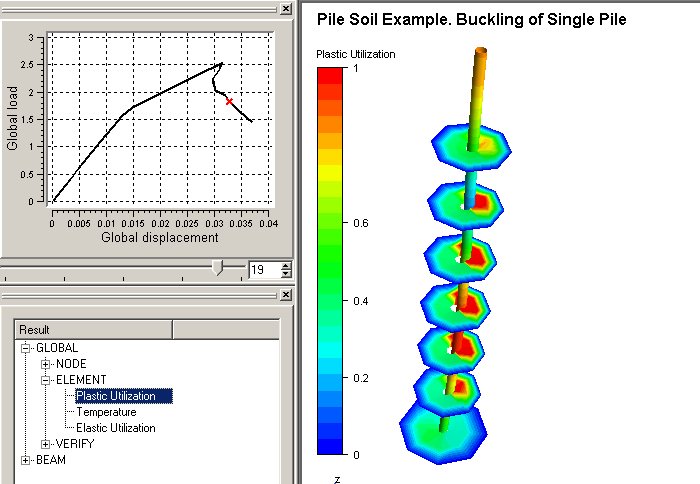Click the Plastic Utilization color legend bar
This screenshot has height=484, width=700.
click(x=329, y=260)
